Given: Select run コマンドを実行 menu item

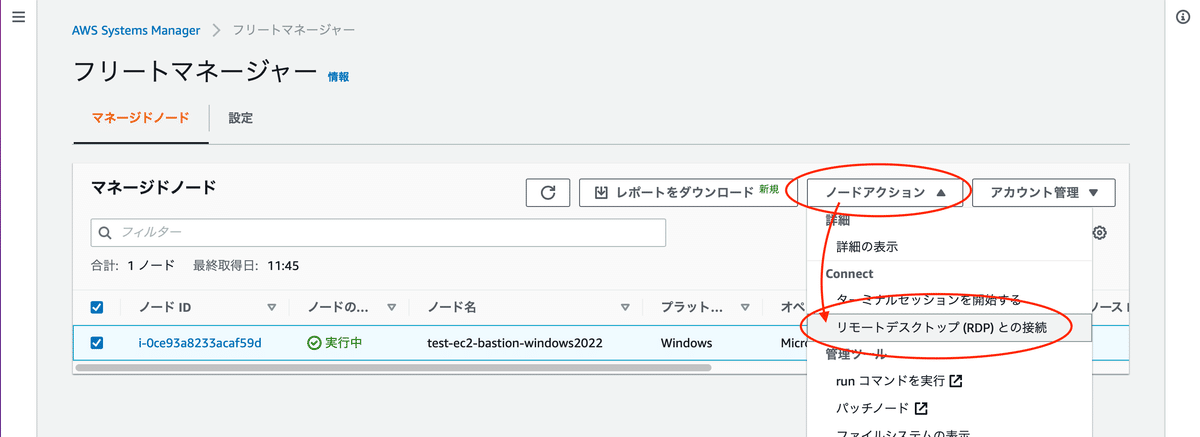Looking at the screenshot, I should [950, 381].
